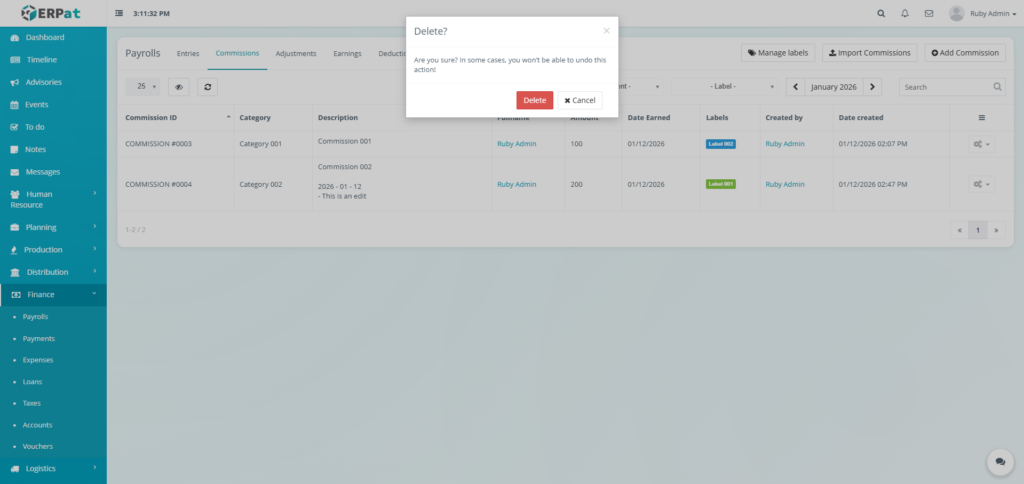Open the chat bubble widget
Viewport: 1024px width, 484px height.
[x=1000, y=462]
